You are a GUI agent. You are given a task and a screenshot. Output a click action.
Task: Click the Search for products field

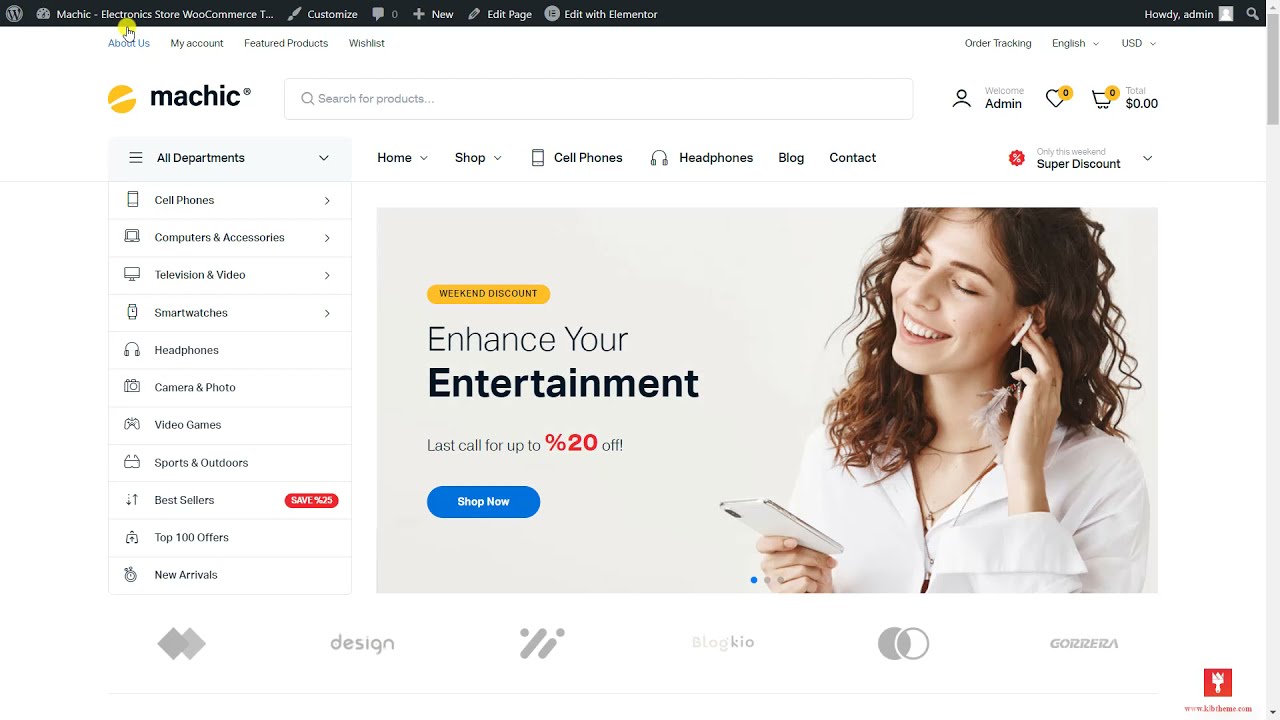click(598, 99)
